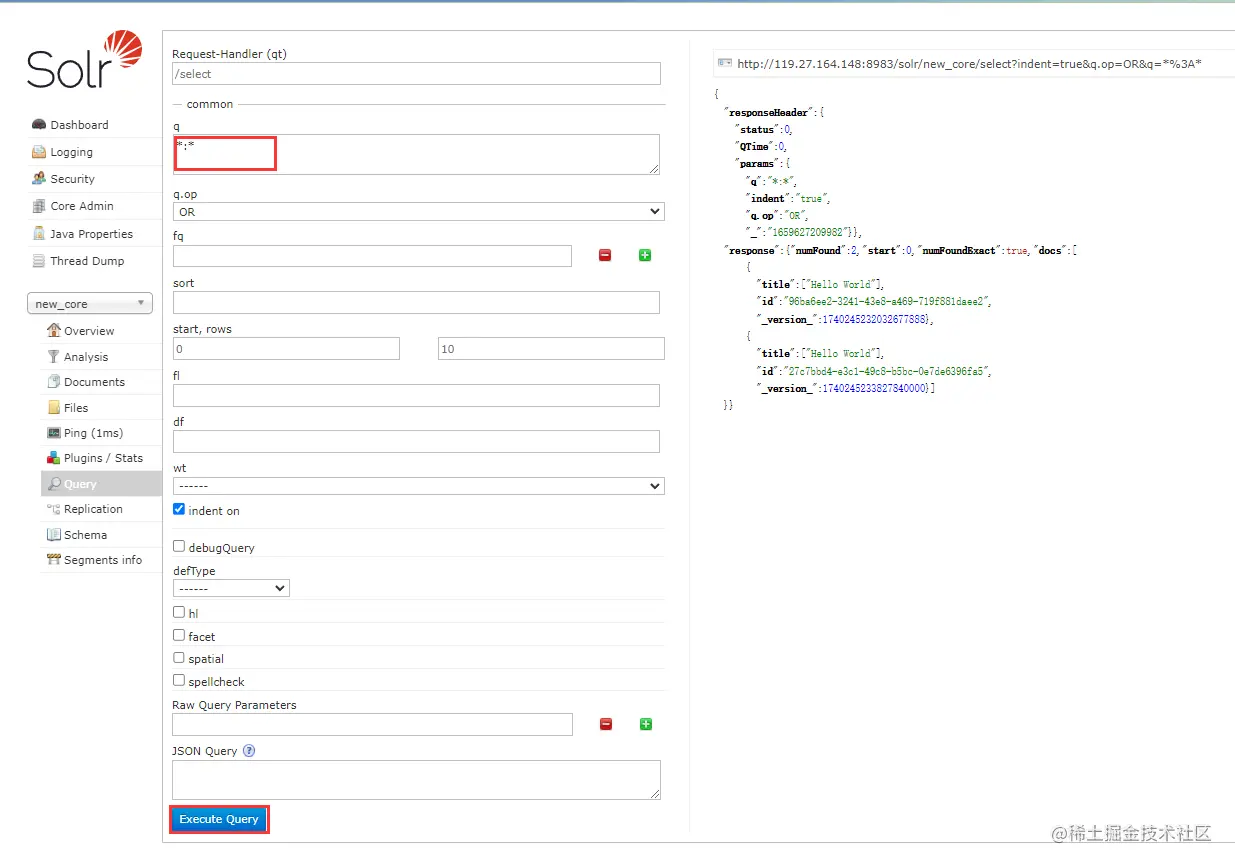Enable the facet checkbox

pos(179,635)
